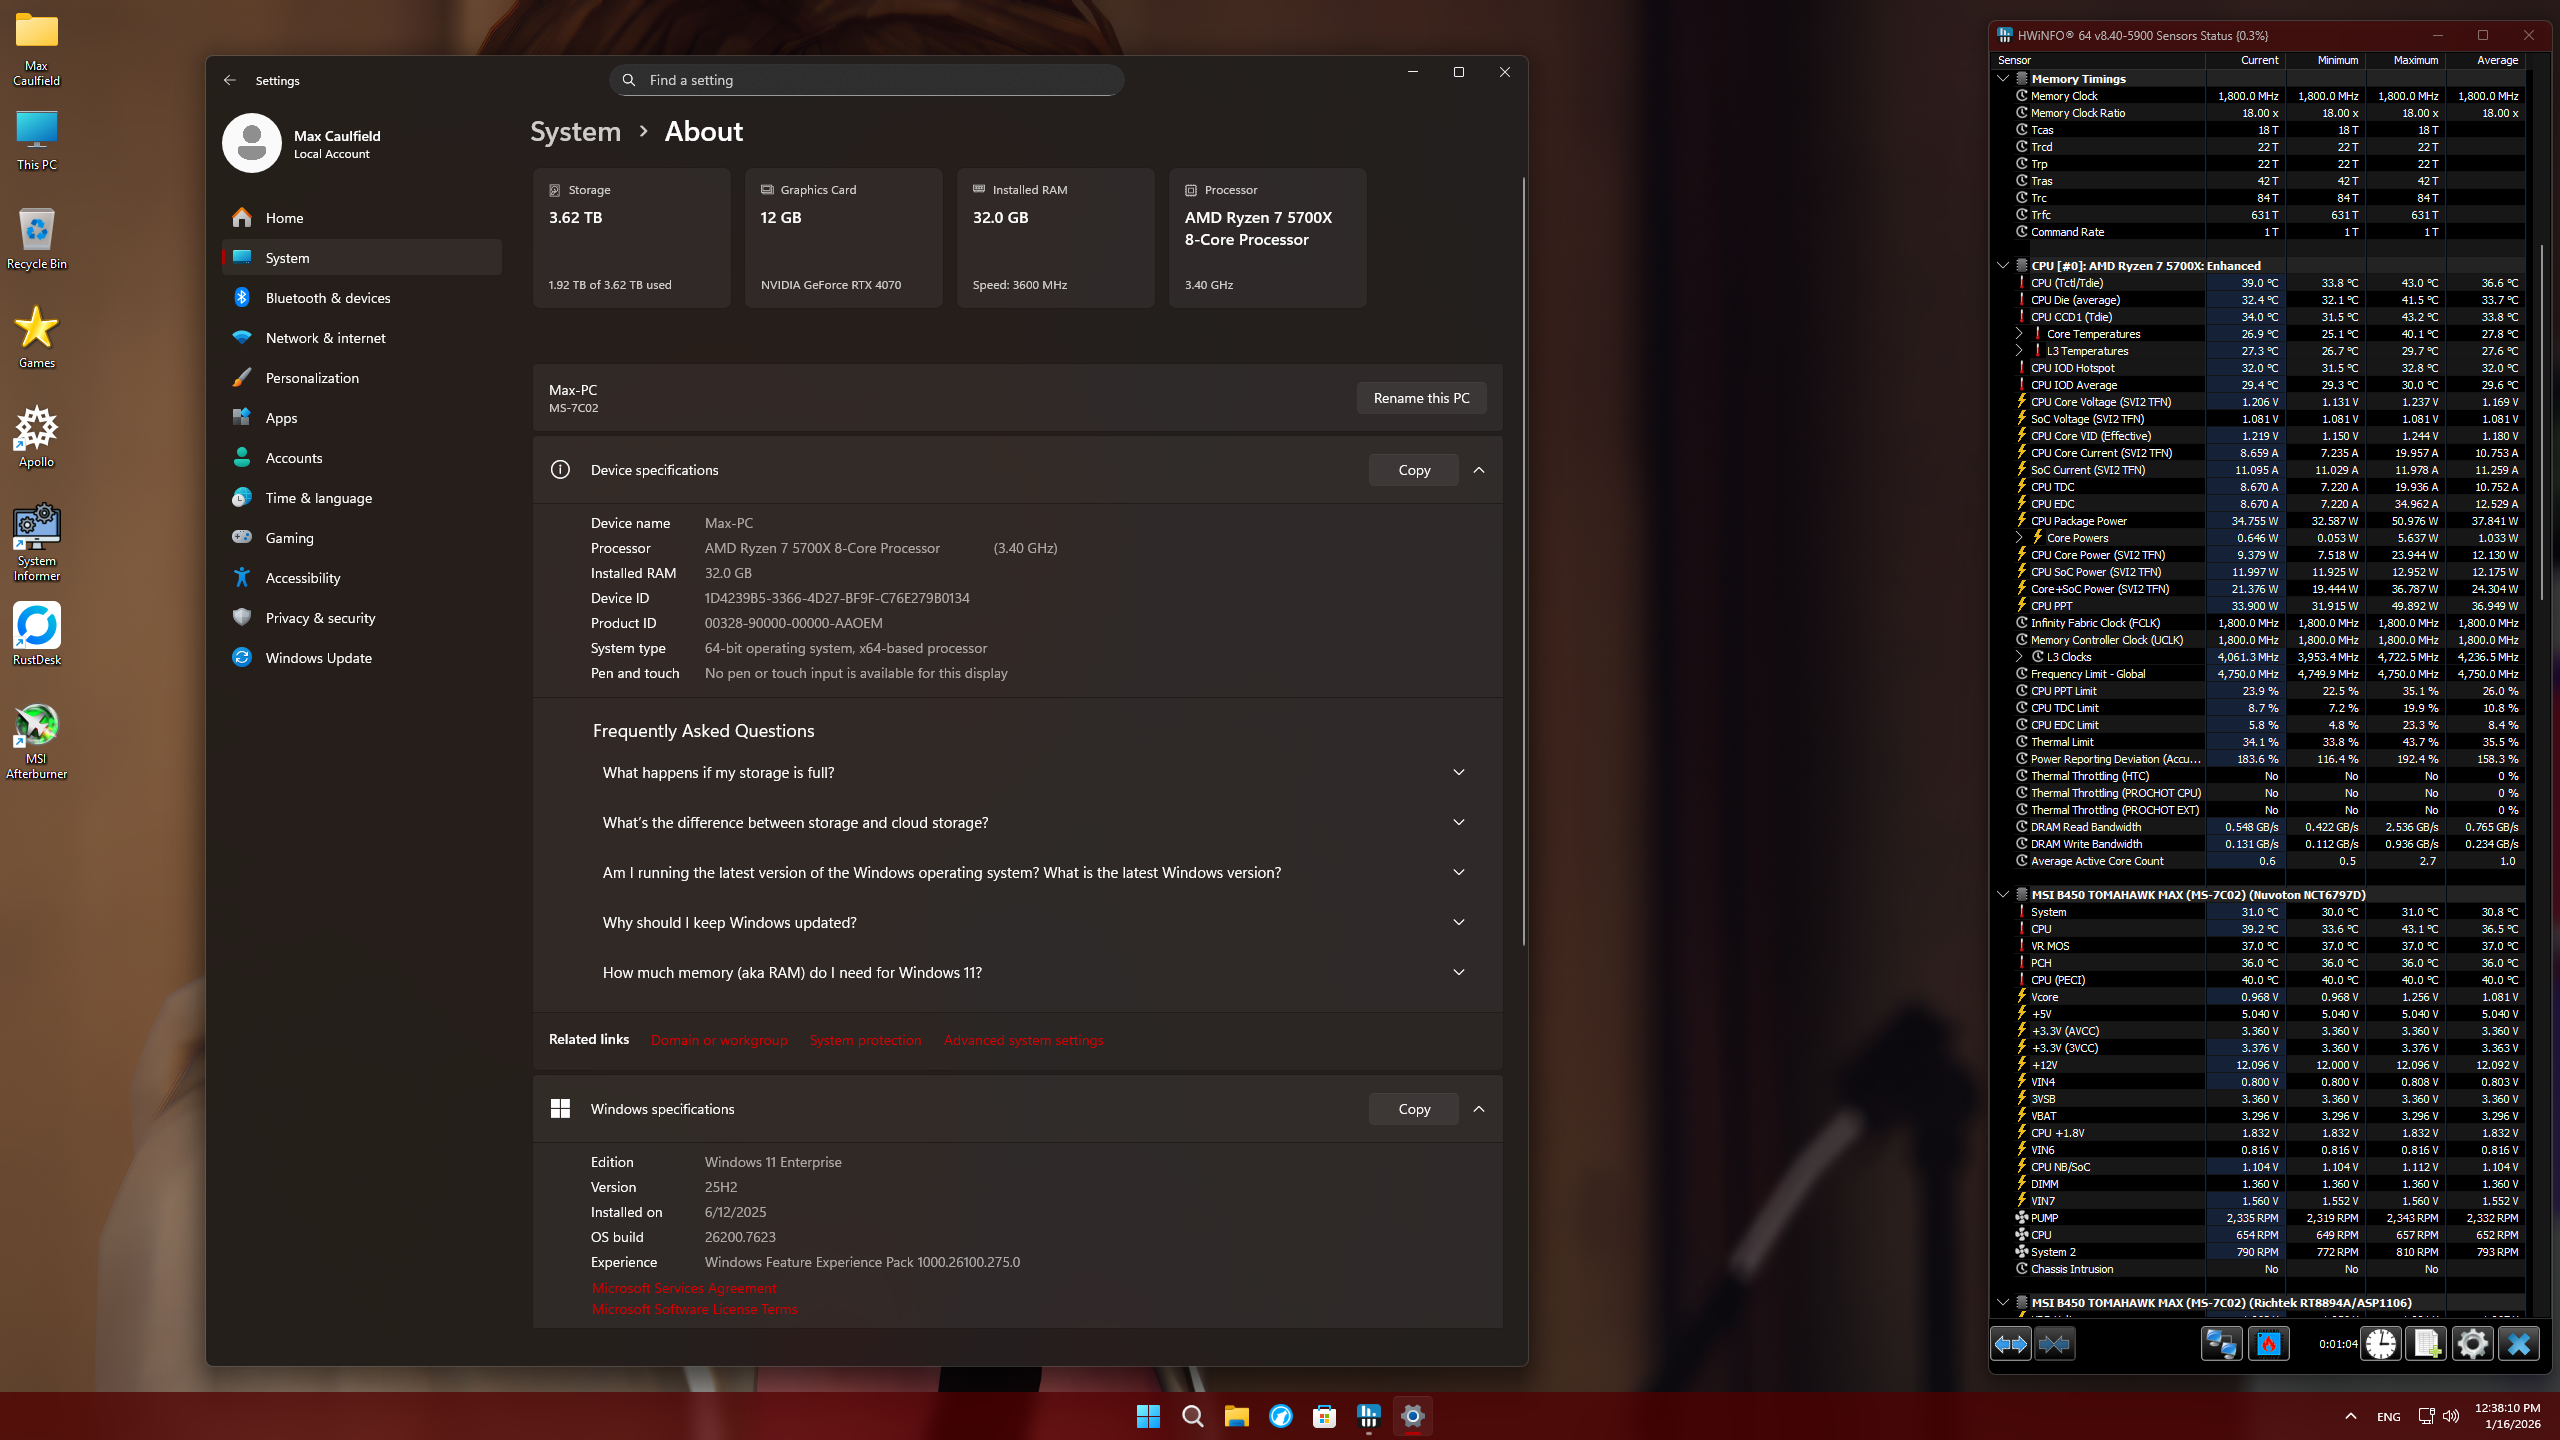Open taskbar Search magnifier
Viewport: 2560px width, 1440px height.
click(x=1192, y=1416)
